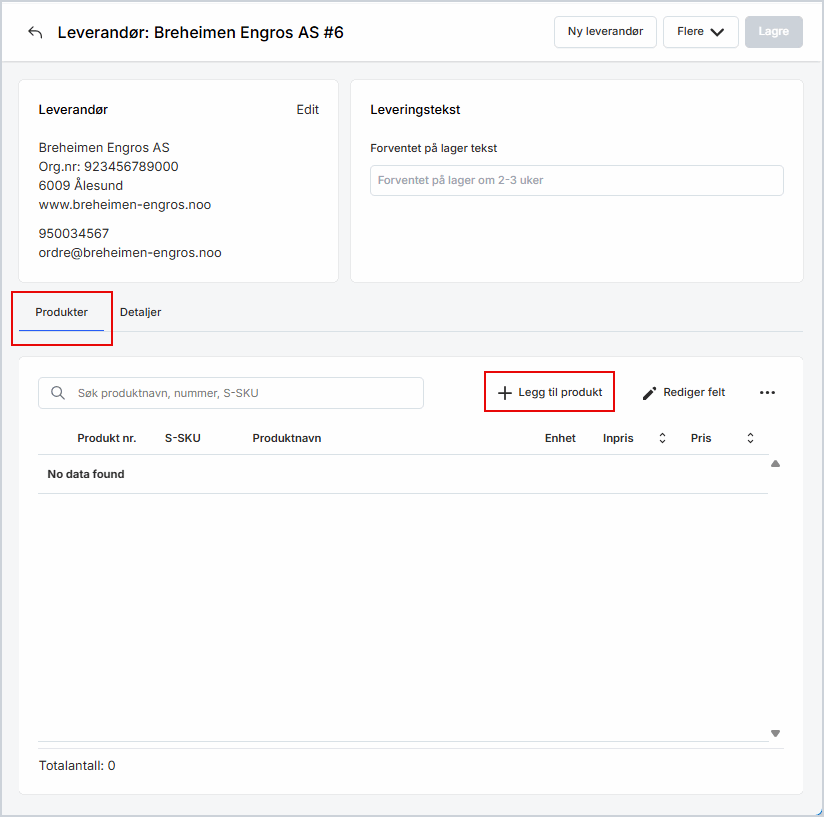Open the Detaljer tab
The height and width of the screenshot is (817, 824).
coord(140,312)
